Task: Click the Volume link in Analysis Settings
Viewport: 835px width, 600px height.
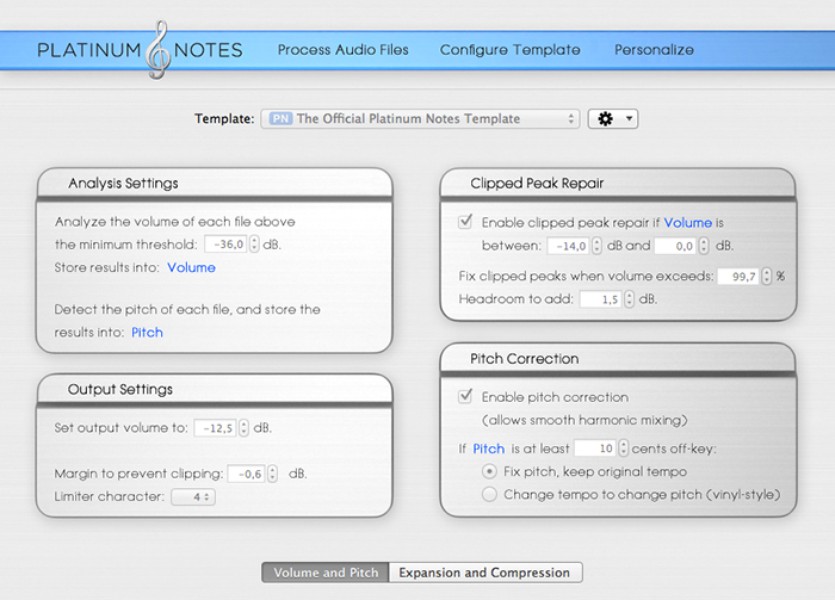Action: click(191, 267)
